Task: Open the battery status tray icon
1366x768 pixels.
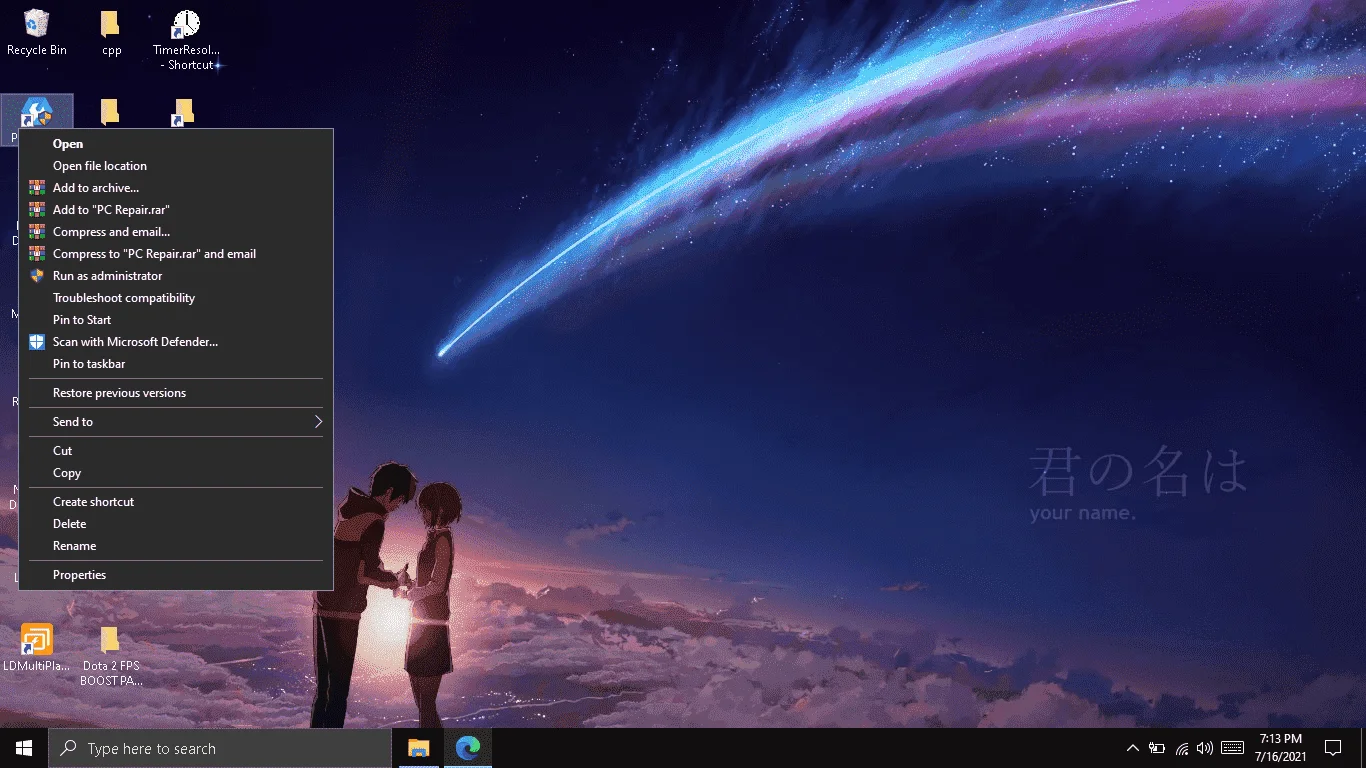Action: click(1157, 748)
